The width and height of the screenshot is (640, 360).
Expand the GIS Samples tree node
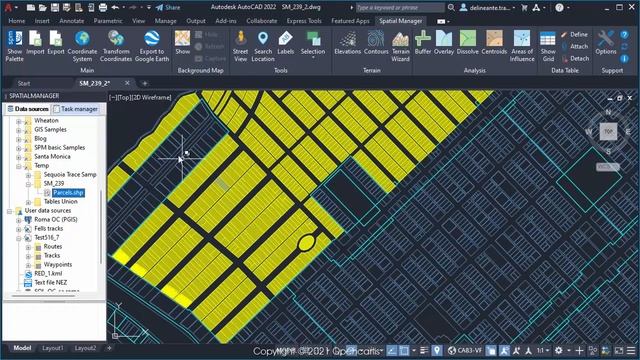(18, 130)
